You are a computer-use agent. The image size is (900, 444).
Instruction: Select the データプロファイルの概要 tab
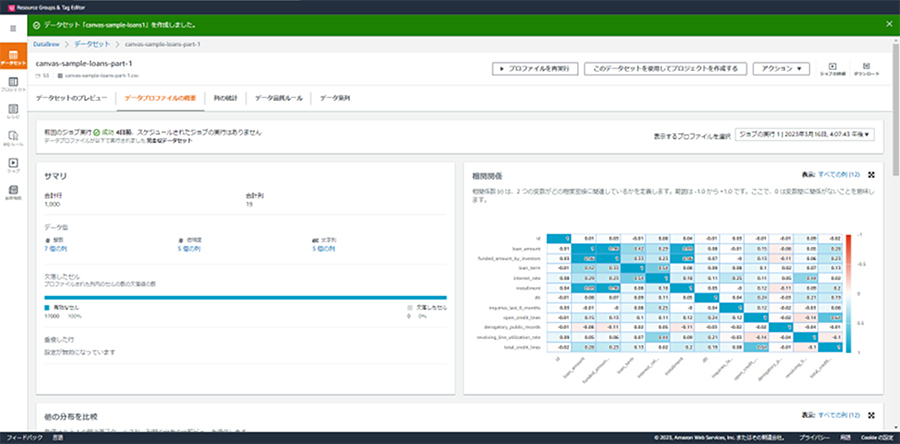coord(160,98)
